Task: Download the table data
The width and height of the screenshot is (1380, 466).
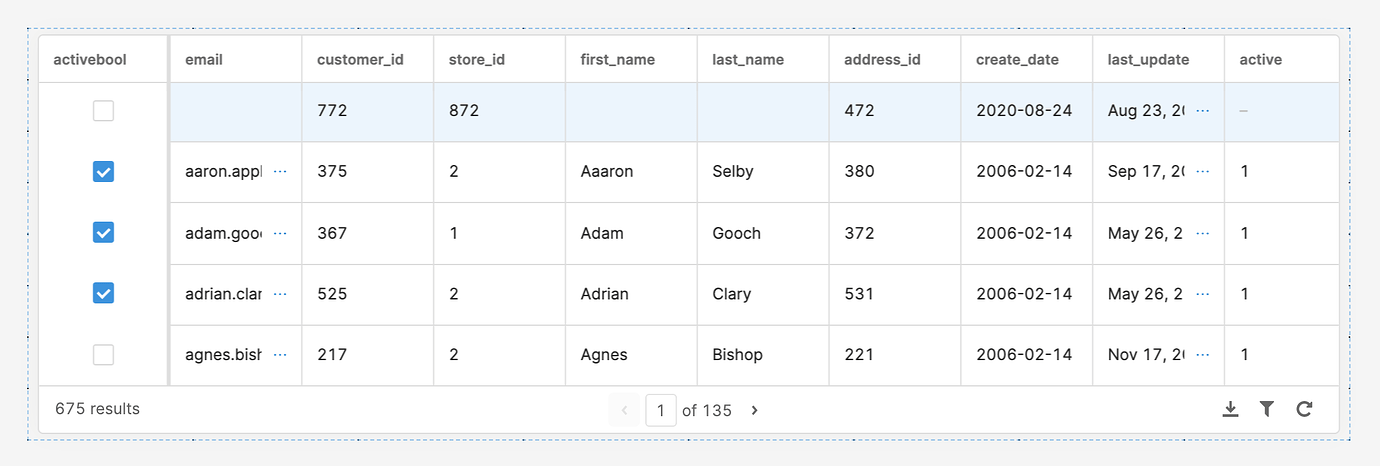Action: coord(1230,409)
